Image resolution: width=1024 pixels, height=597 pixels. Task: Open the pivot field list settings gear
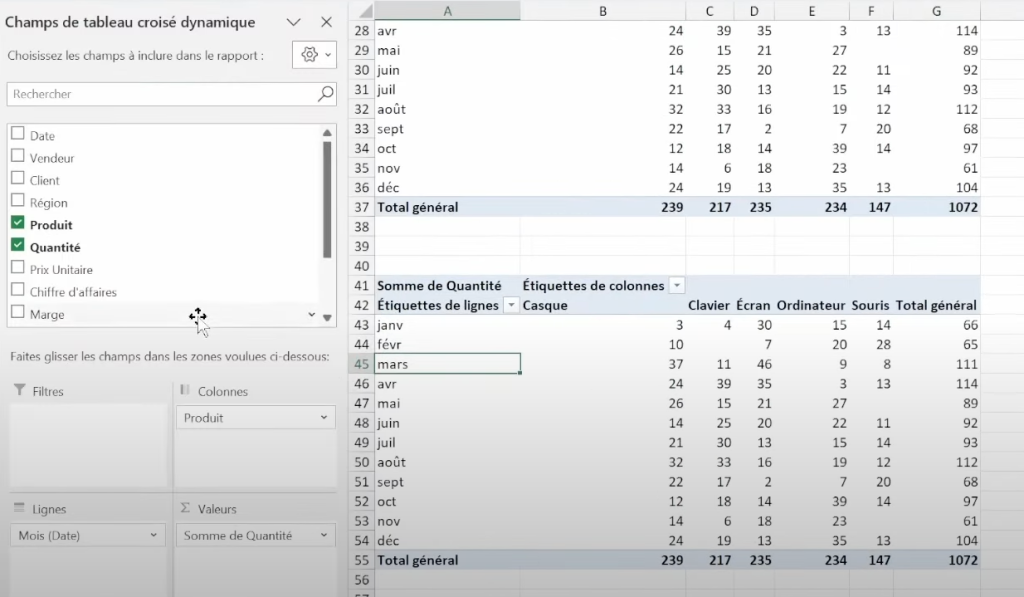pos(314,55)
